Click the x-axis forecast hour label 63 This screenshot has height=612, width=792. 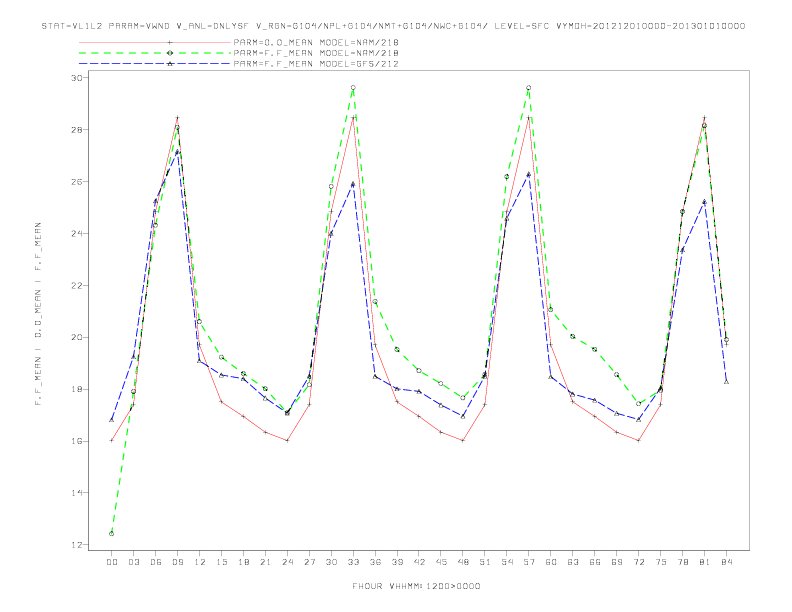(573, 562)
